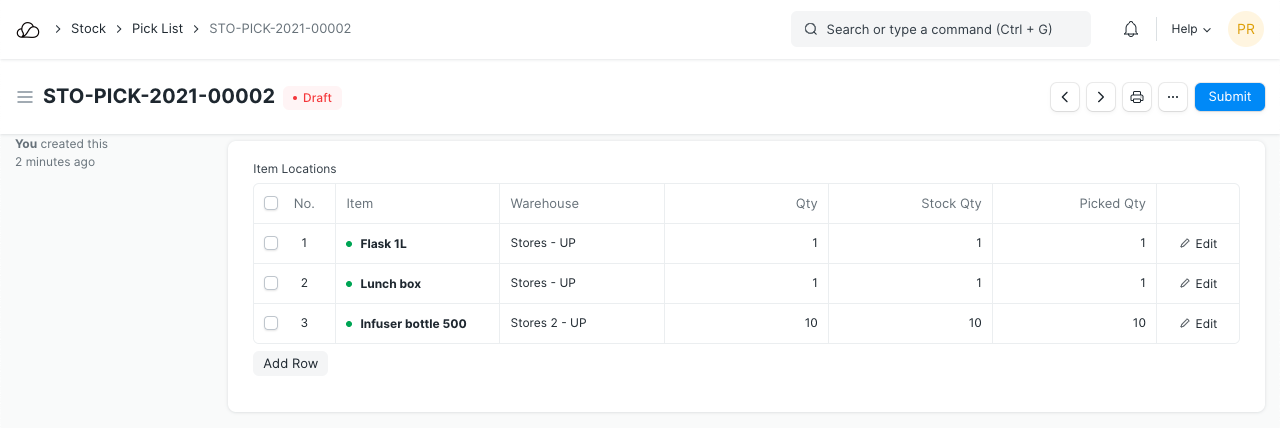Viewport: 1280px width, 428px height.
Task: Open the PR user avatar menu
Action: (x=1245, y=29)
